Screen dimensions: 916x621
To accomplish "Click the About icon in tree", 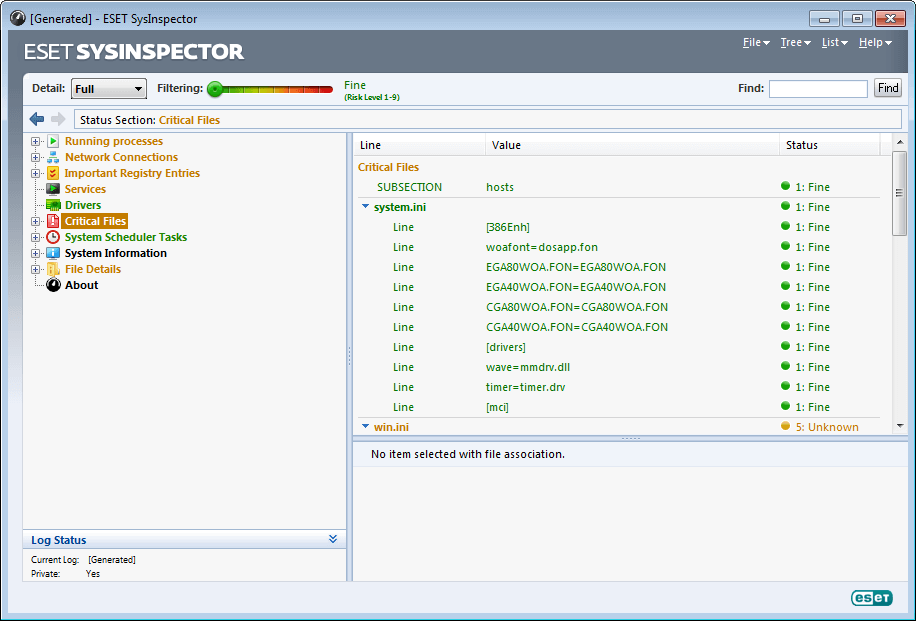I will point(53,285).
